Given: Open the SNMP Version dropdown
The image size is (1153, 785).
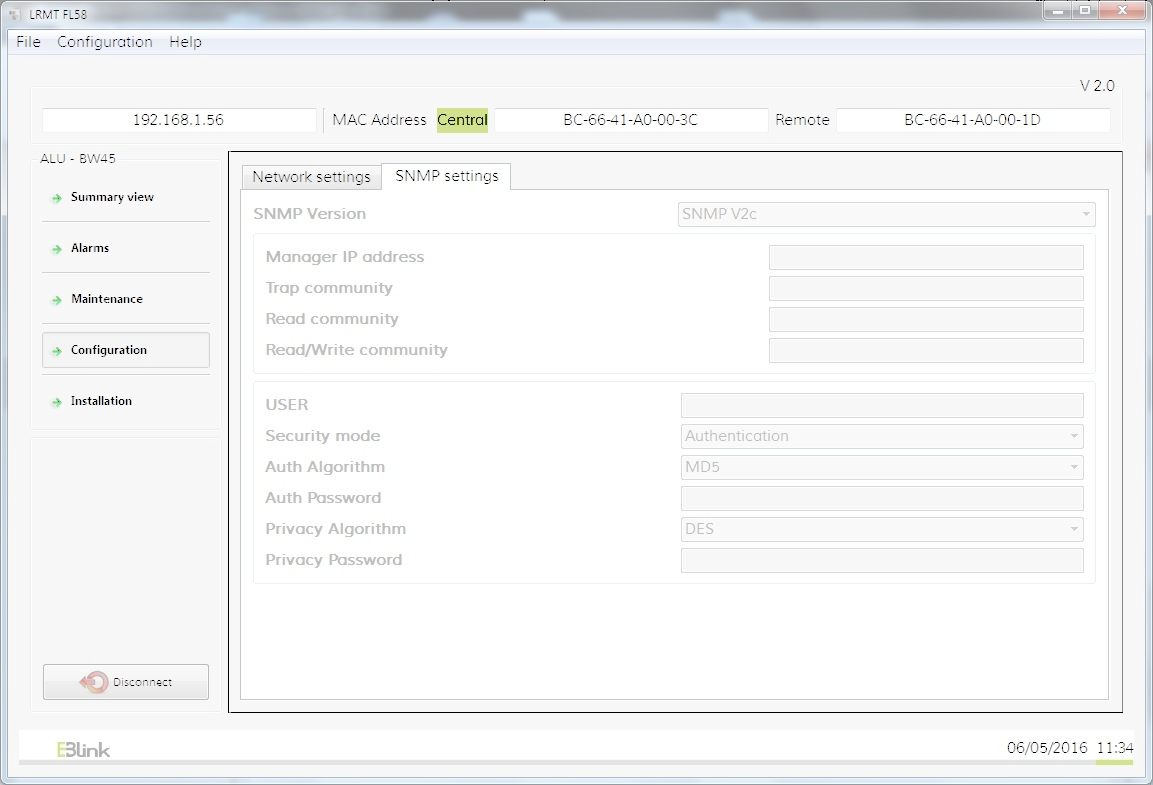Looking at the screenshot, I should click(x=886, y=214).
